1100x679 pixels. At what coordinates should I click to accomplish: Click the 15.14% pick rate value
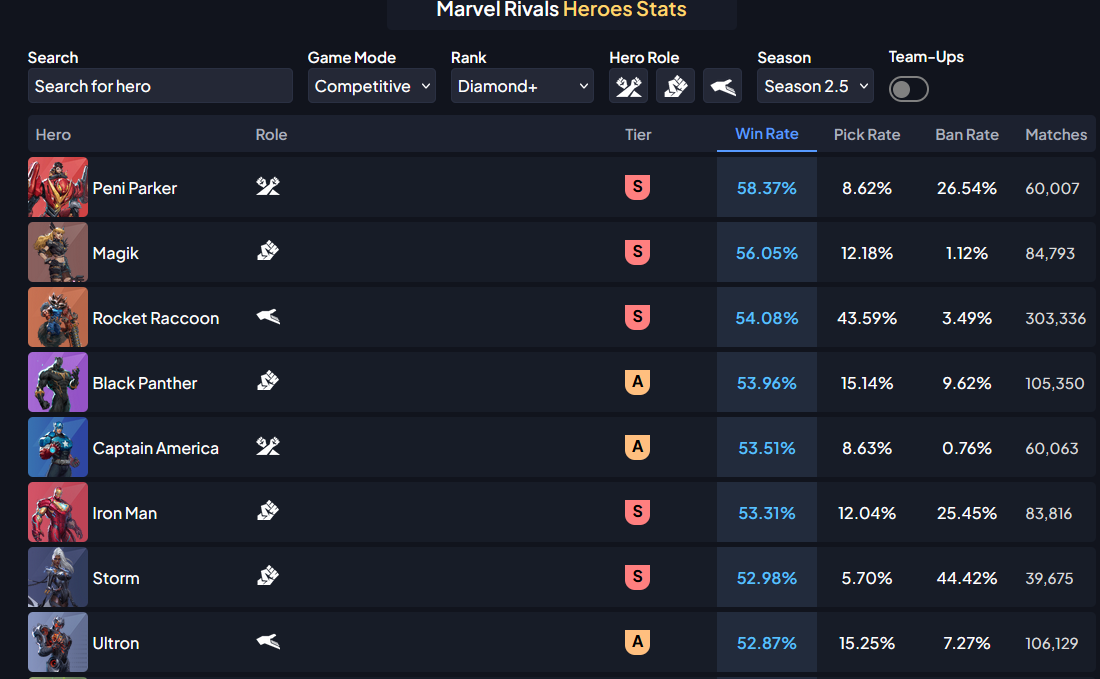coord(867,383)
